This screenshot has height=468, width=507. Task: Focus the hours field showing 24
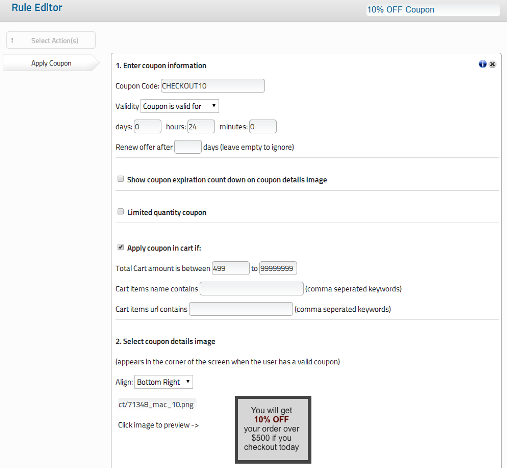201,127
